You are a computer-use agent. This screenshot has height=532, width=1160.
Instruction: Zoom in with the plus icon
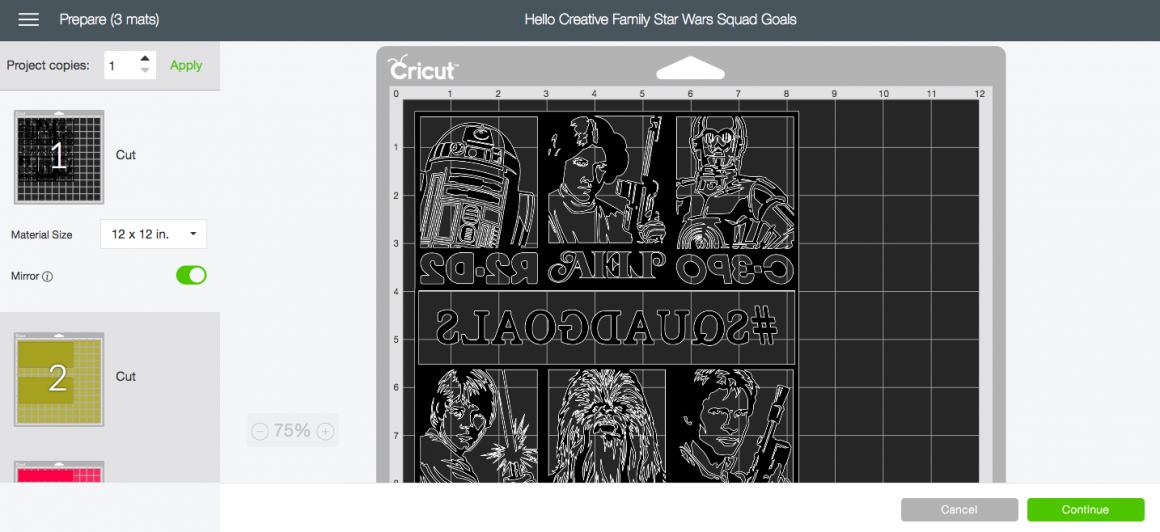tap(325, 431)
